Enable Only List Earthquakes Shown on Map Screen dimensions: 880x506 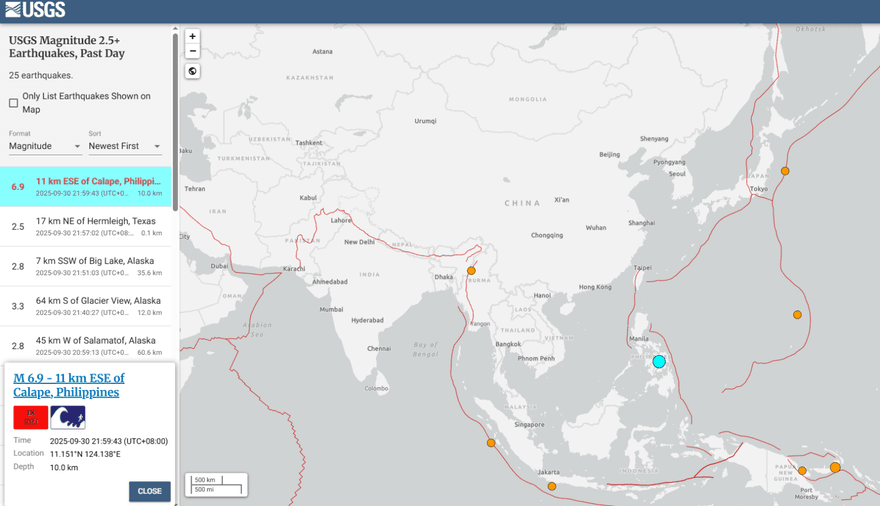pyautogui.click(x=14, y=103)
